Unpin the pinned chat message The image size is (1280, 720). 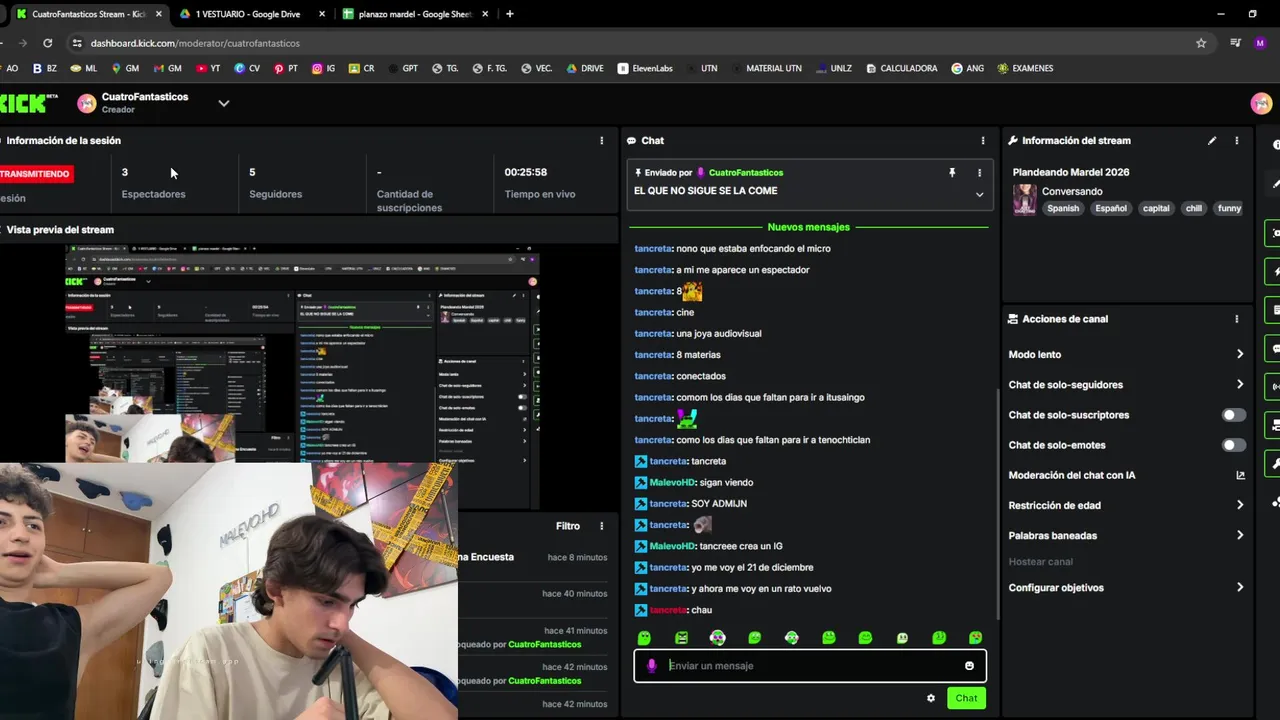point(952,173)
